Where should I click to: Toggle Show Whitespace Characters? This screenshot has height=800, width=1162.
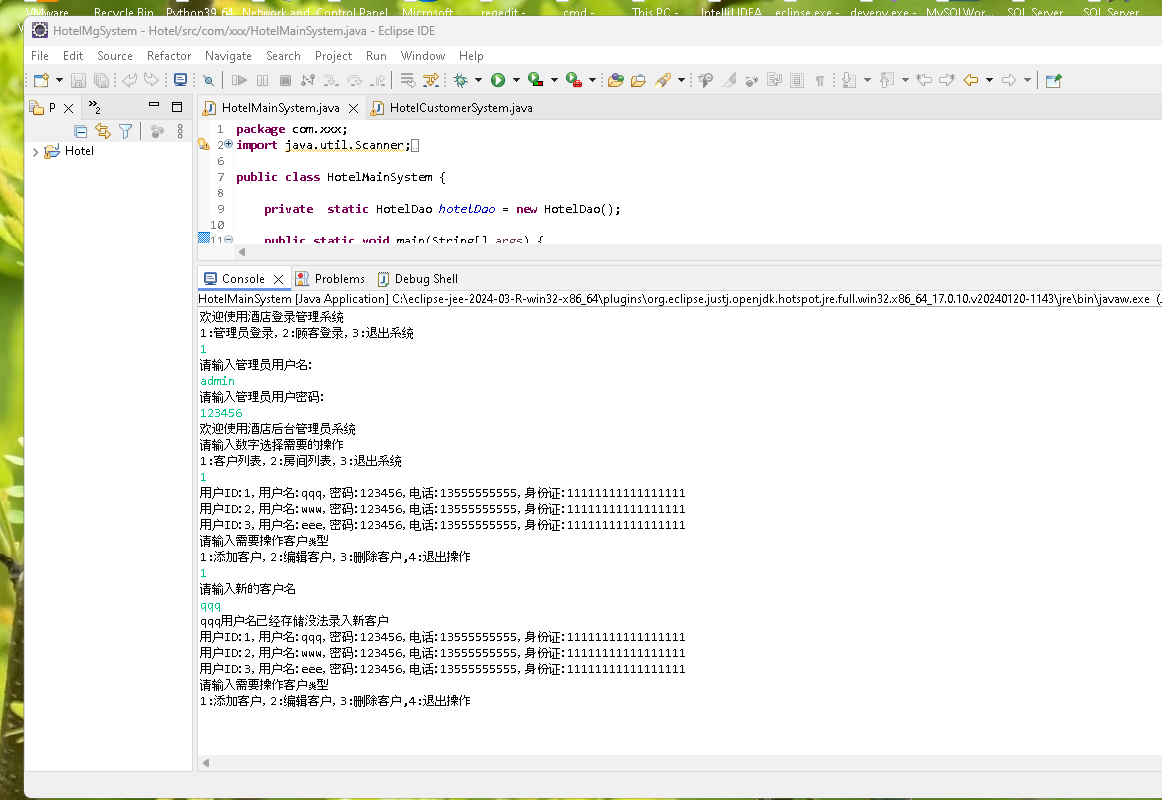(818, 79)
